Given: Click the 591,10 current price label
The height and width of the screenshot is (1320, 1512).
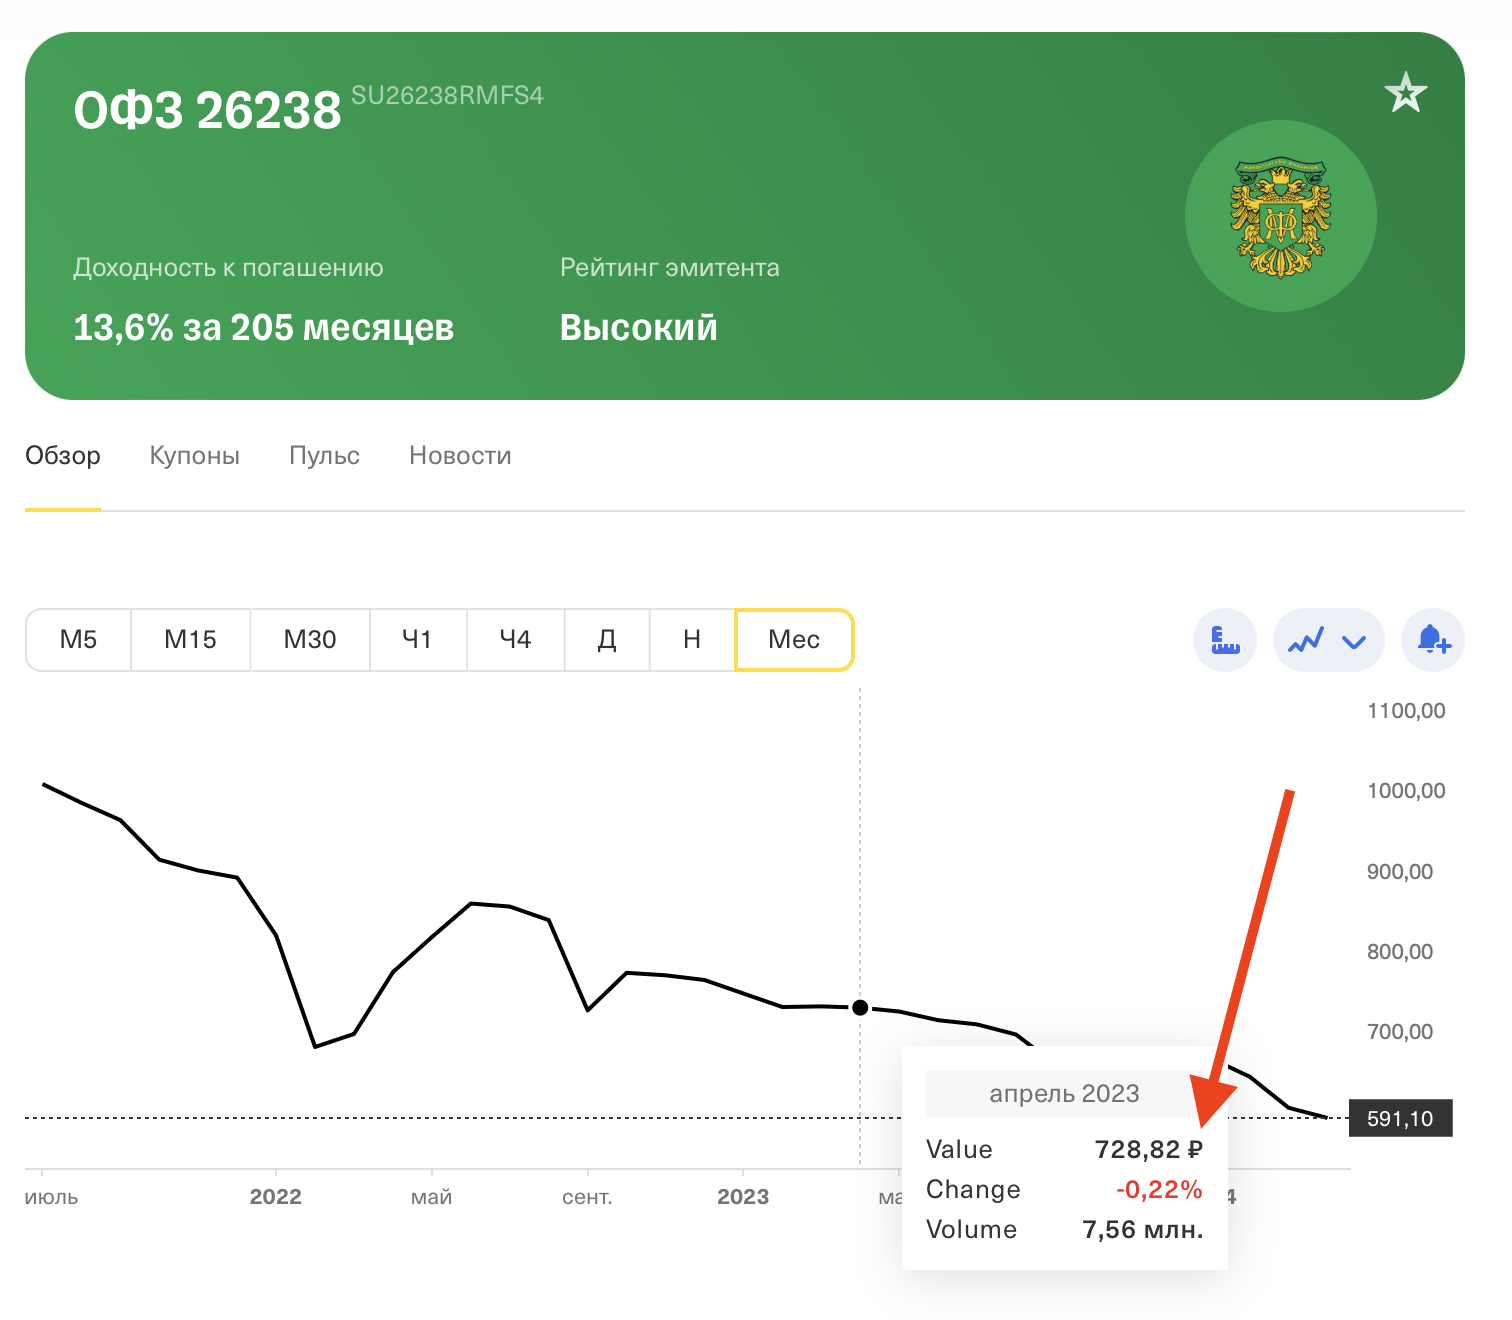Looking at the screenshot, I should pos(1400,1118).
